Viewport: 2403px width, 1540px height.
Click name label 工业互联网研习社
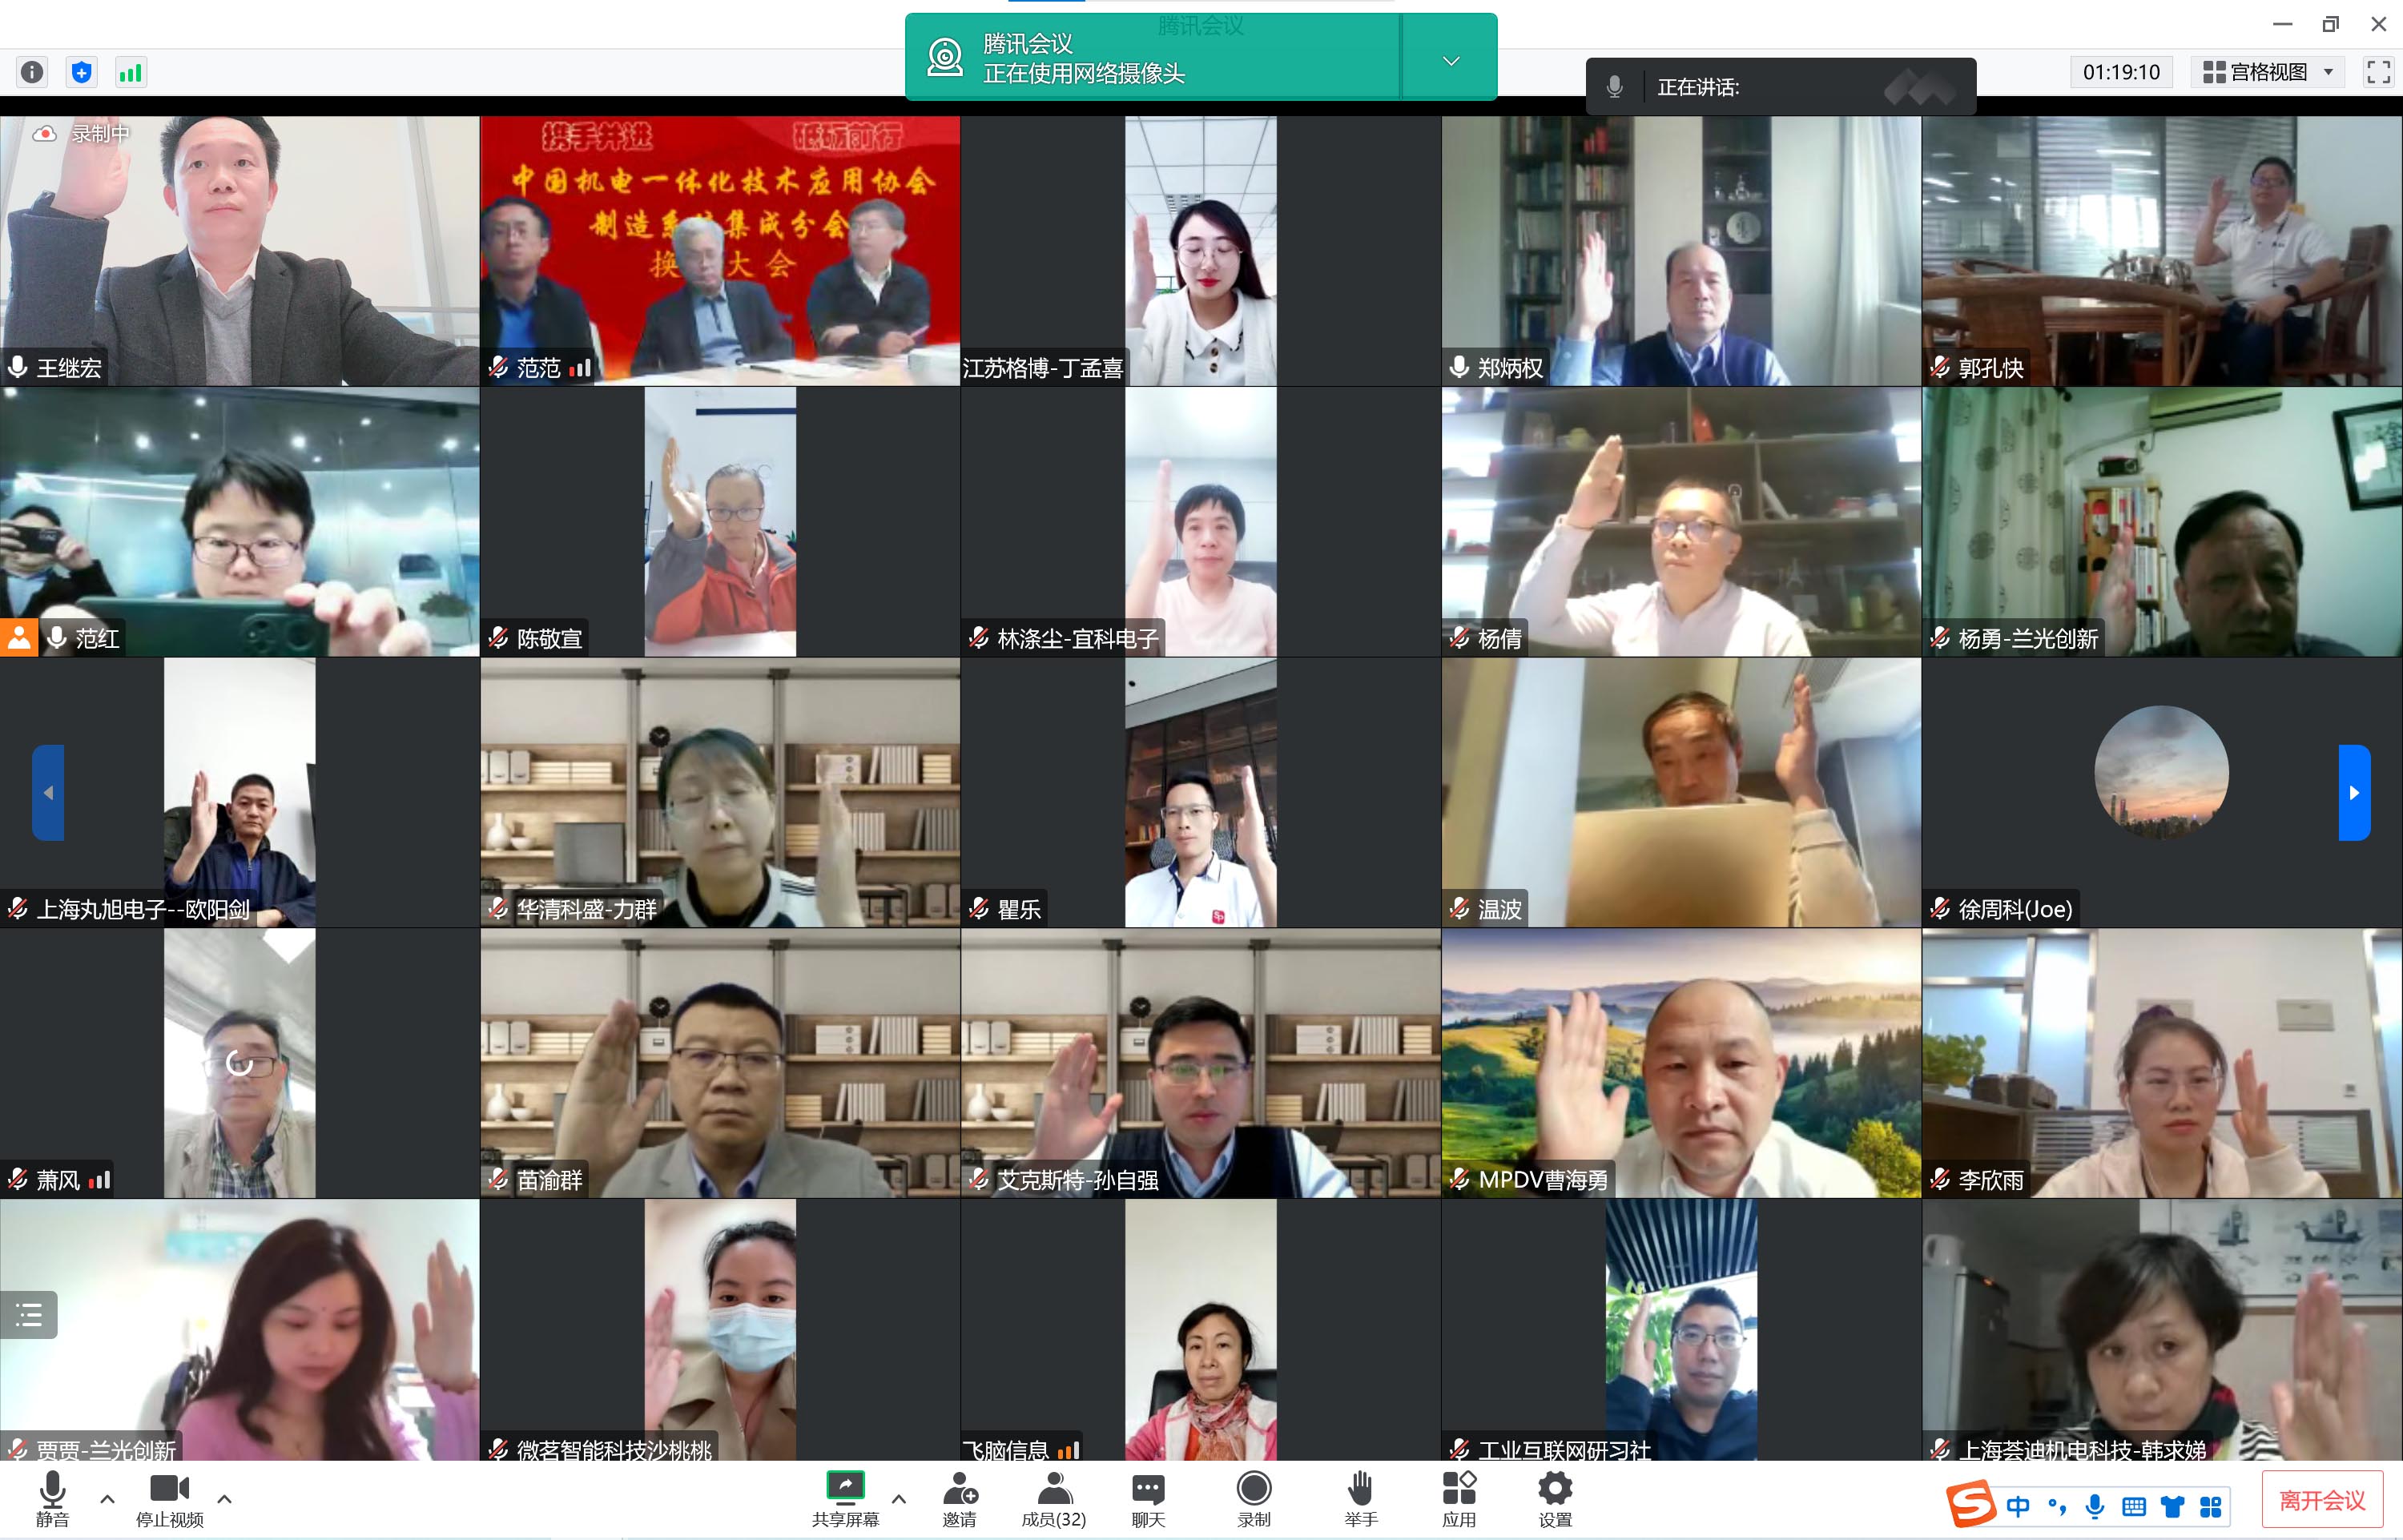1564,1450
